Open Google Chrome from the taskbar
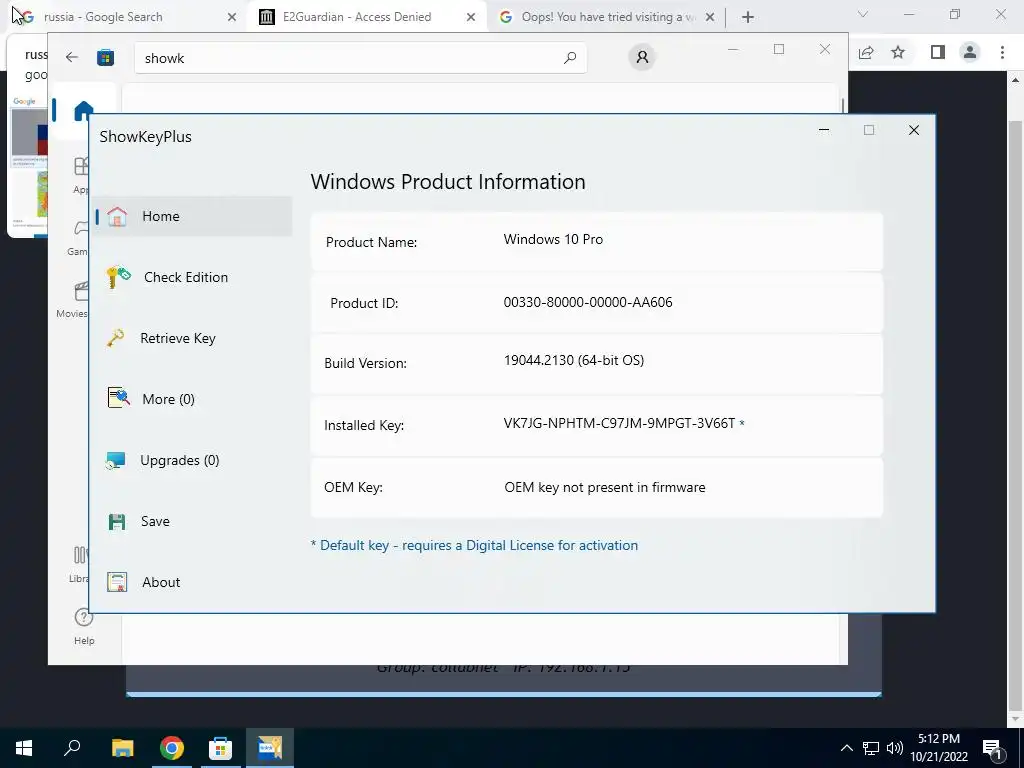Image resolution: width=1024 pixels, height=768 pixels. coord(171,748)
